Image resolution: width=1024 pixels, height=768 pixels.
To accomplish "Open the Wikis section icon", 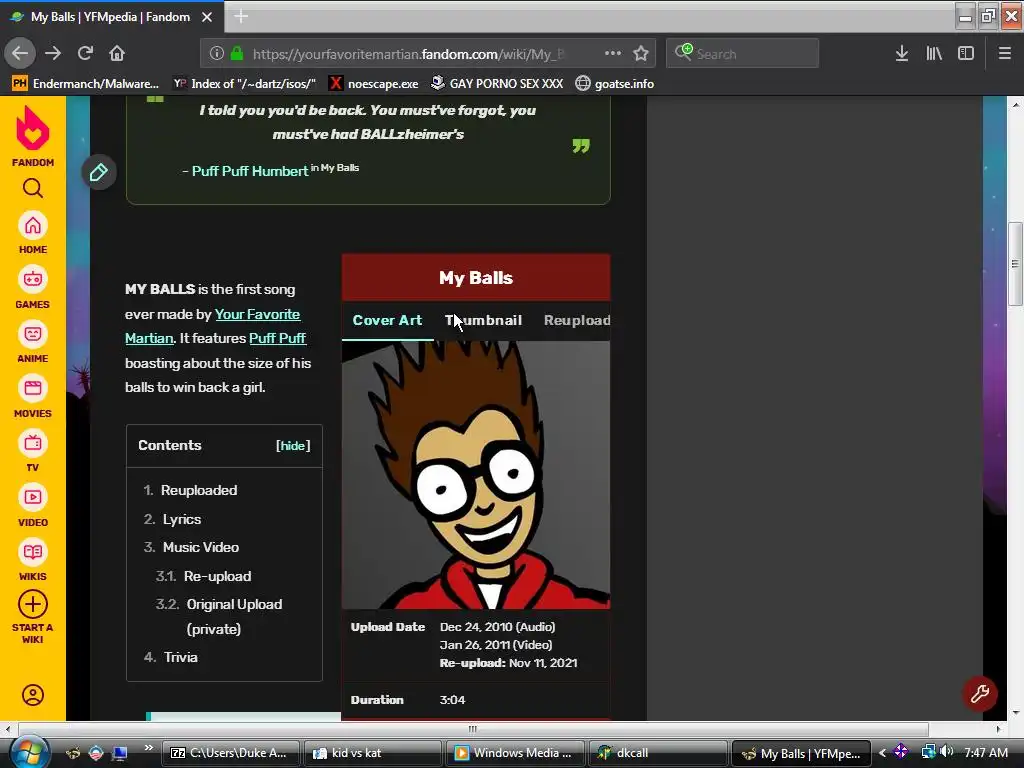I will 33,552.
